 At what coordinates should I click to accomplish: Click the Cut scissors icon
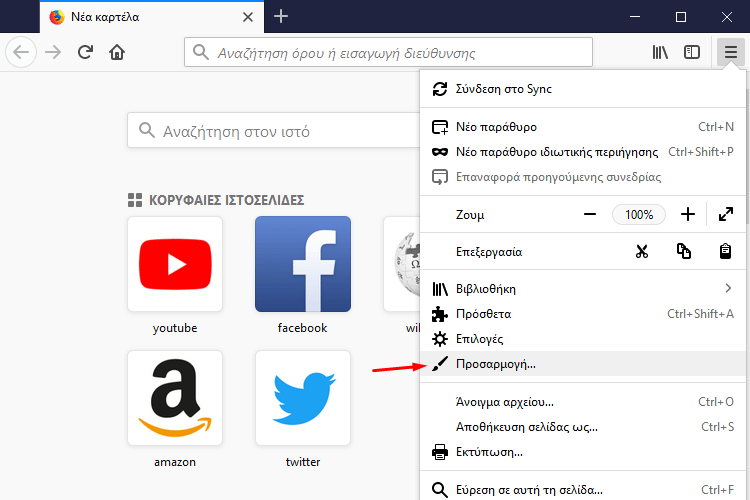click(642, 252)
